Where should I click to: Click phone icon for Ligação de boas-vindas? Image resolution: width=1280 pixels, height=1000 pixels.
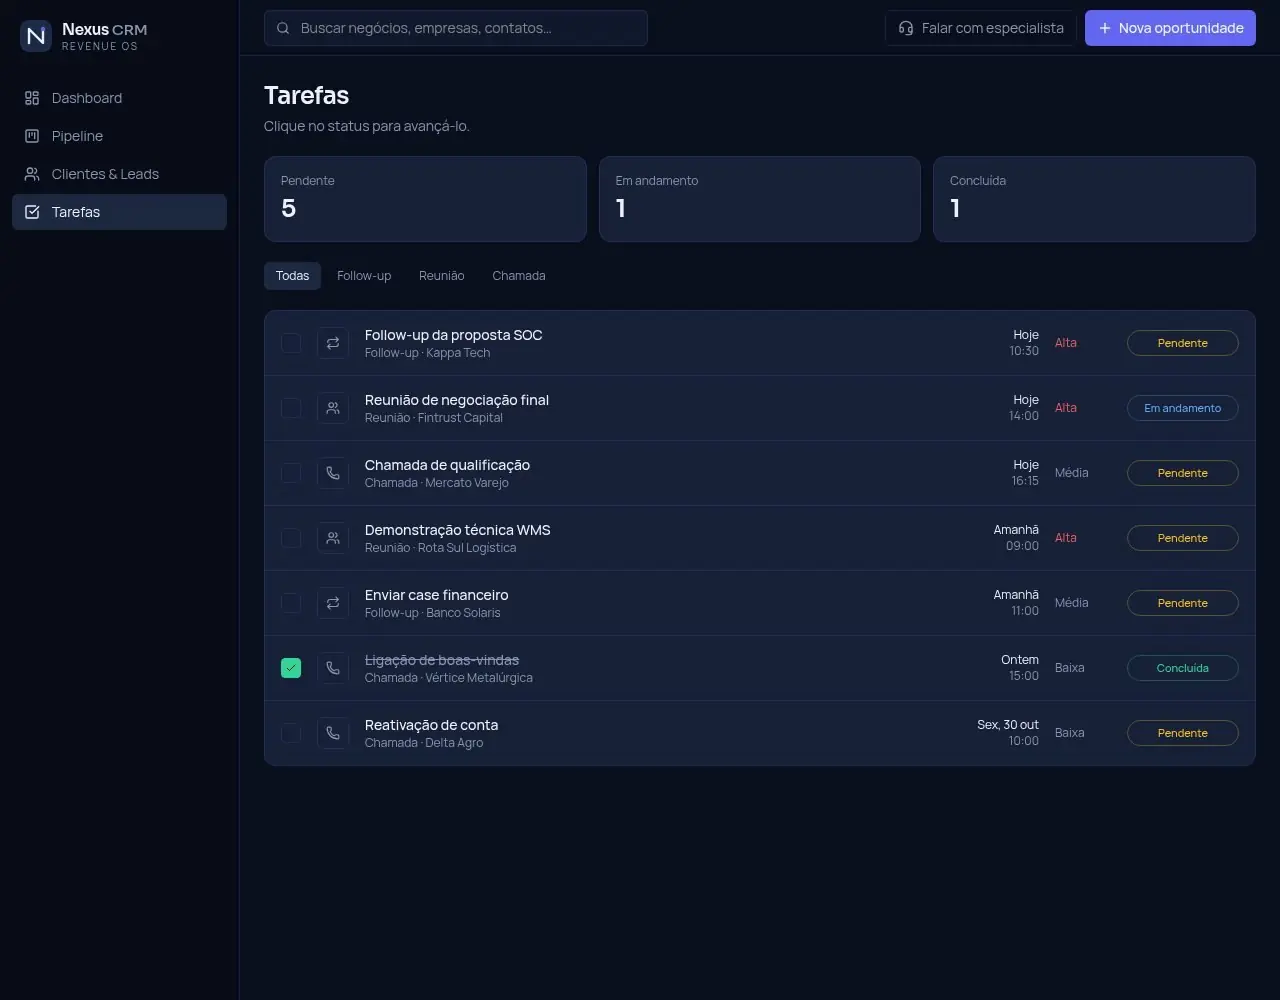point(333,668)
